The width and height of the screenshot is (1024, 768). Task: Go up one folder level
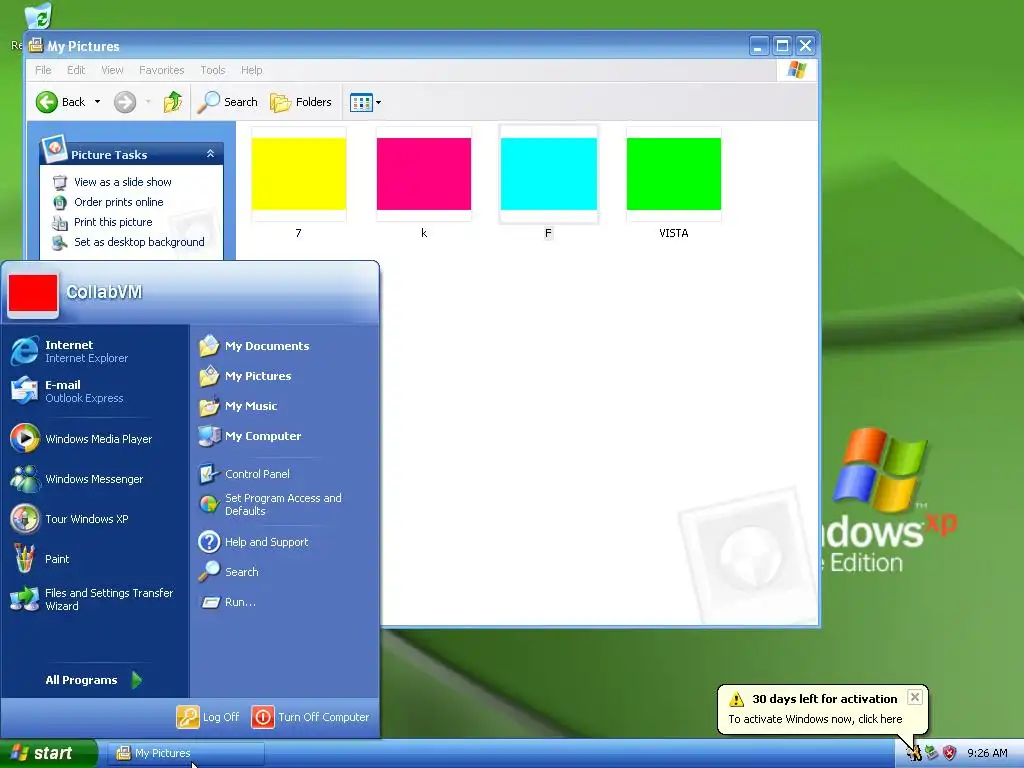point(172,102)
